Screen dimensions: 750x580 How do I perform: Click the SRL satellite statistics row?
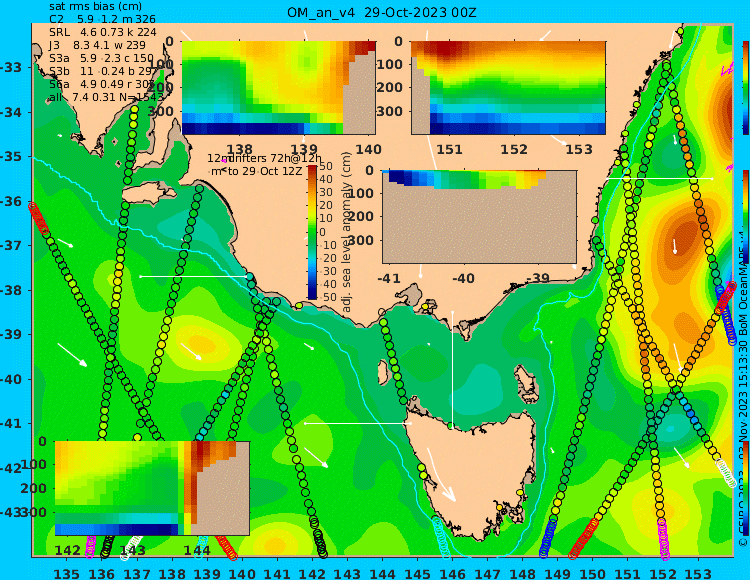click(103, 32)
